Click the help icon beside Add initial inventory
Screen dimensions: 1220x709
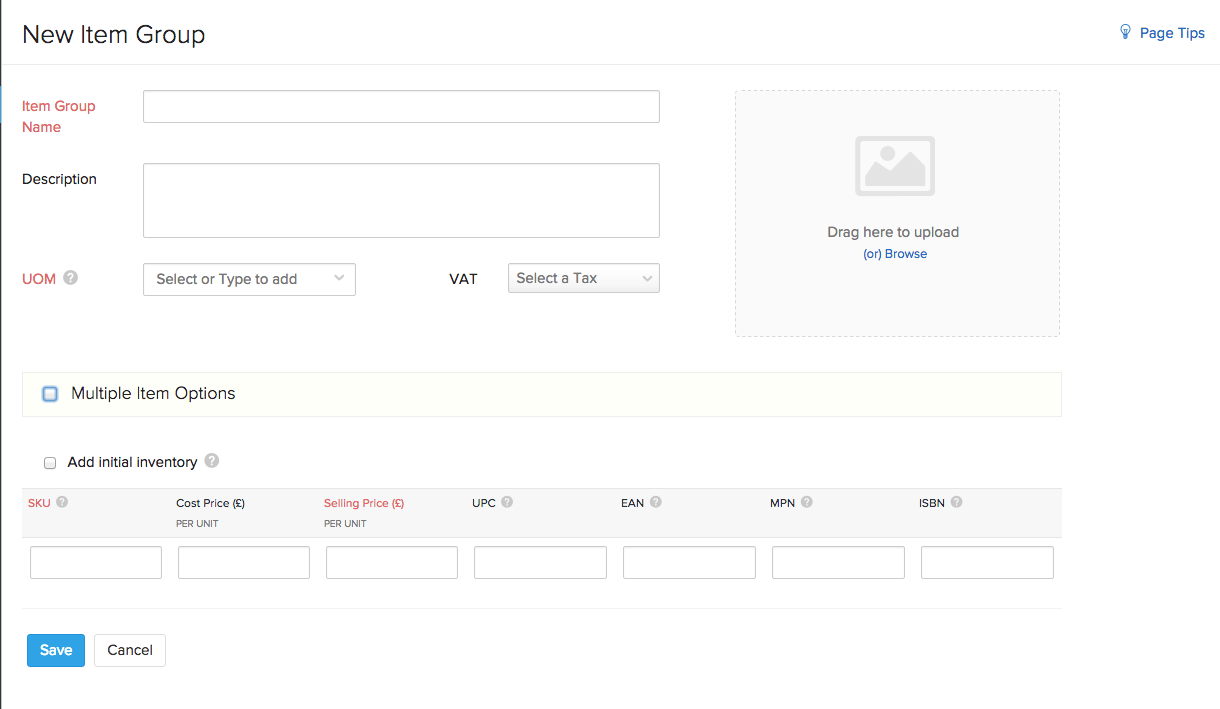coord(211,461)
